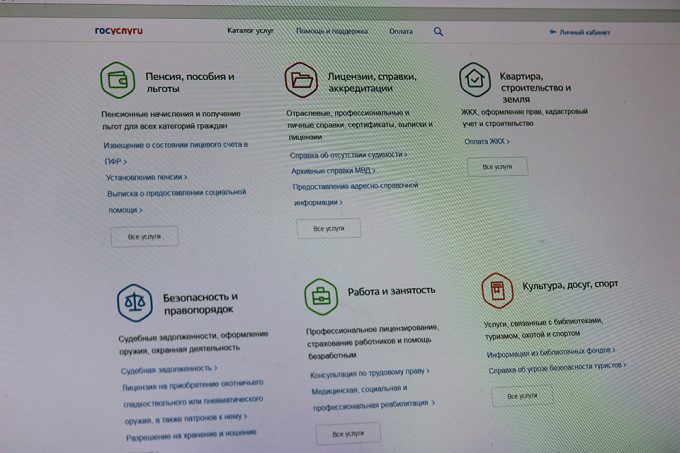Open Выписка о предоставлении социальной помощи
This screenshot has height=453, width=680.
[x=177, y=201]
